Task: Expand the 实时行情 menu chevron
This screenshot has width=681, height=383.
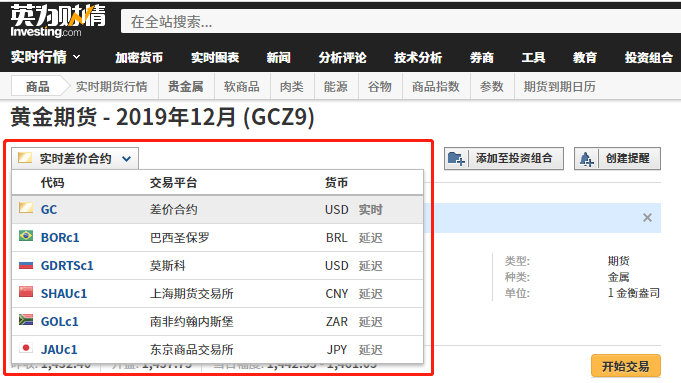Action: click(x=77, y=57)
